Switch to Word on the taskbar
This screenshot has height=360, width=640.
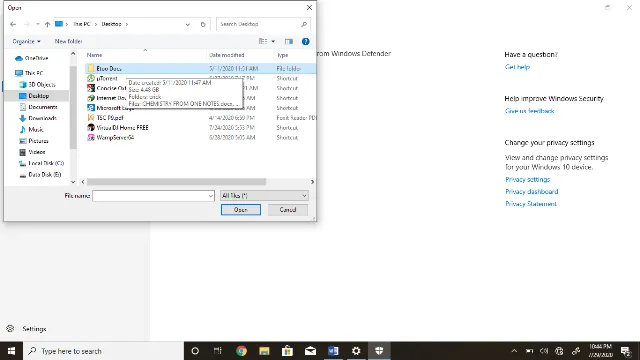coord(333,351)
